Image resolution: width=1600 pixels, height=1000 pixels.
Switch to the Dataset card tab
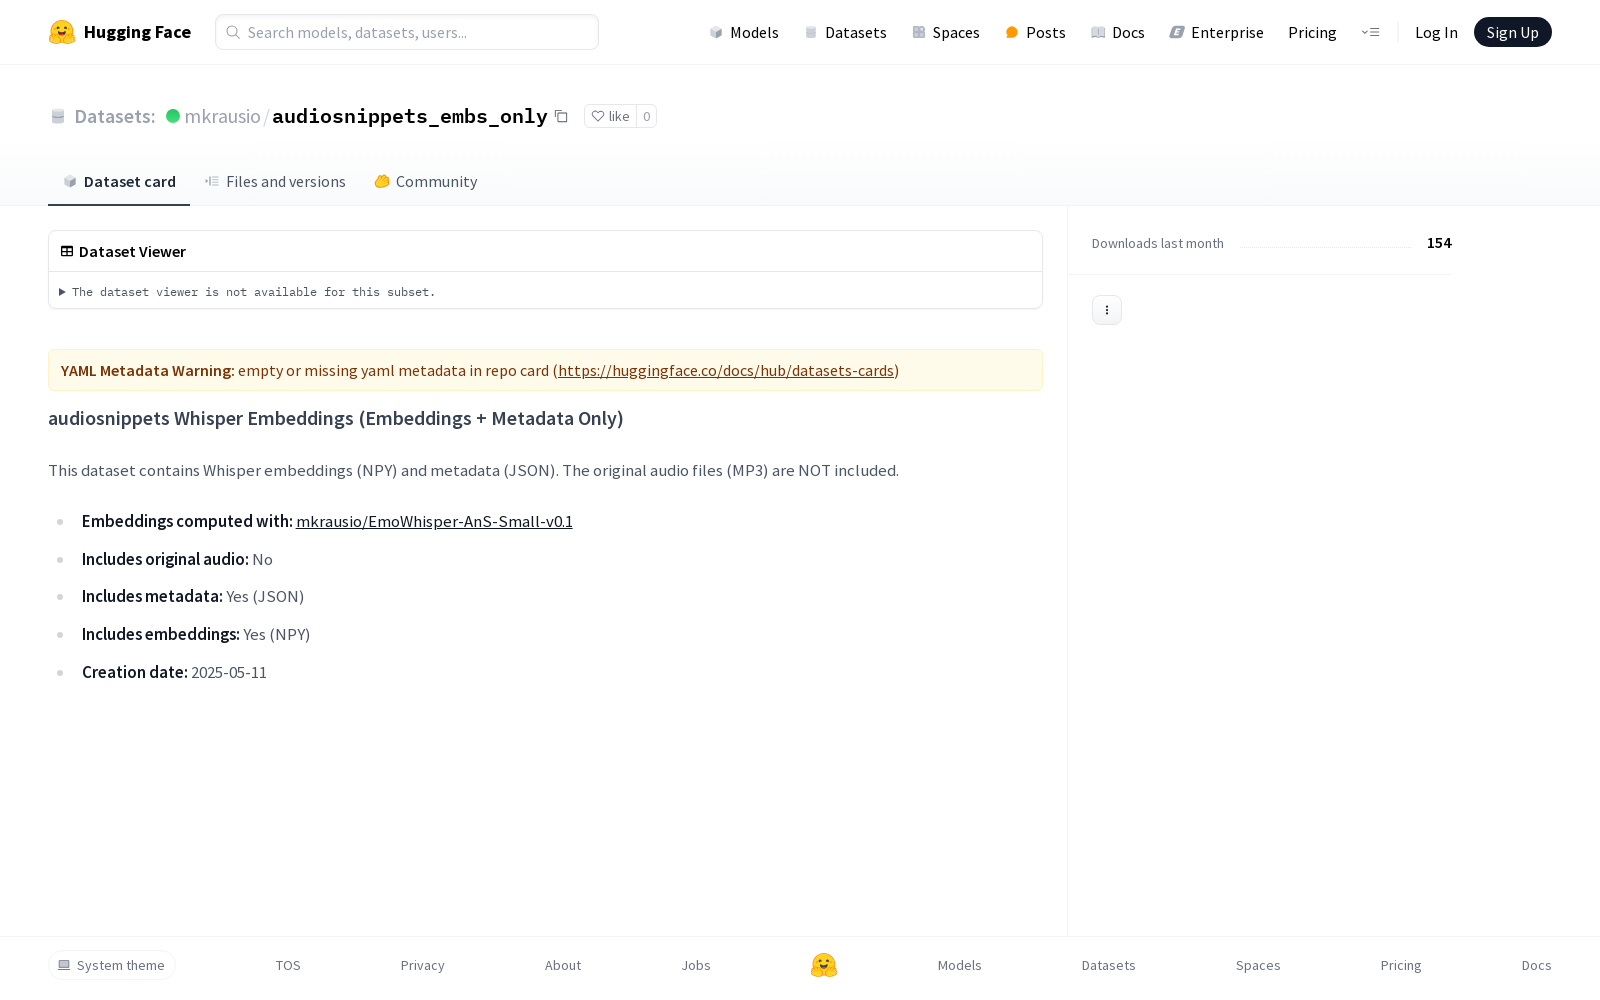tap(119, 181)
